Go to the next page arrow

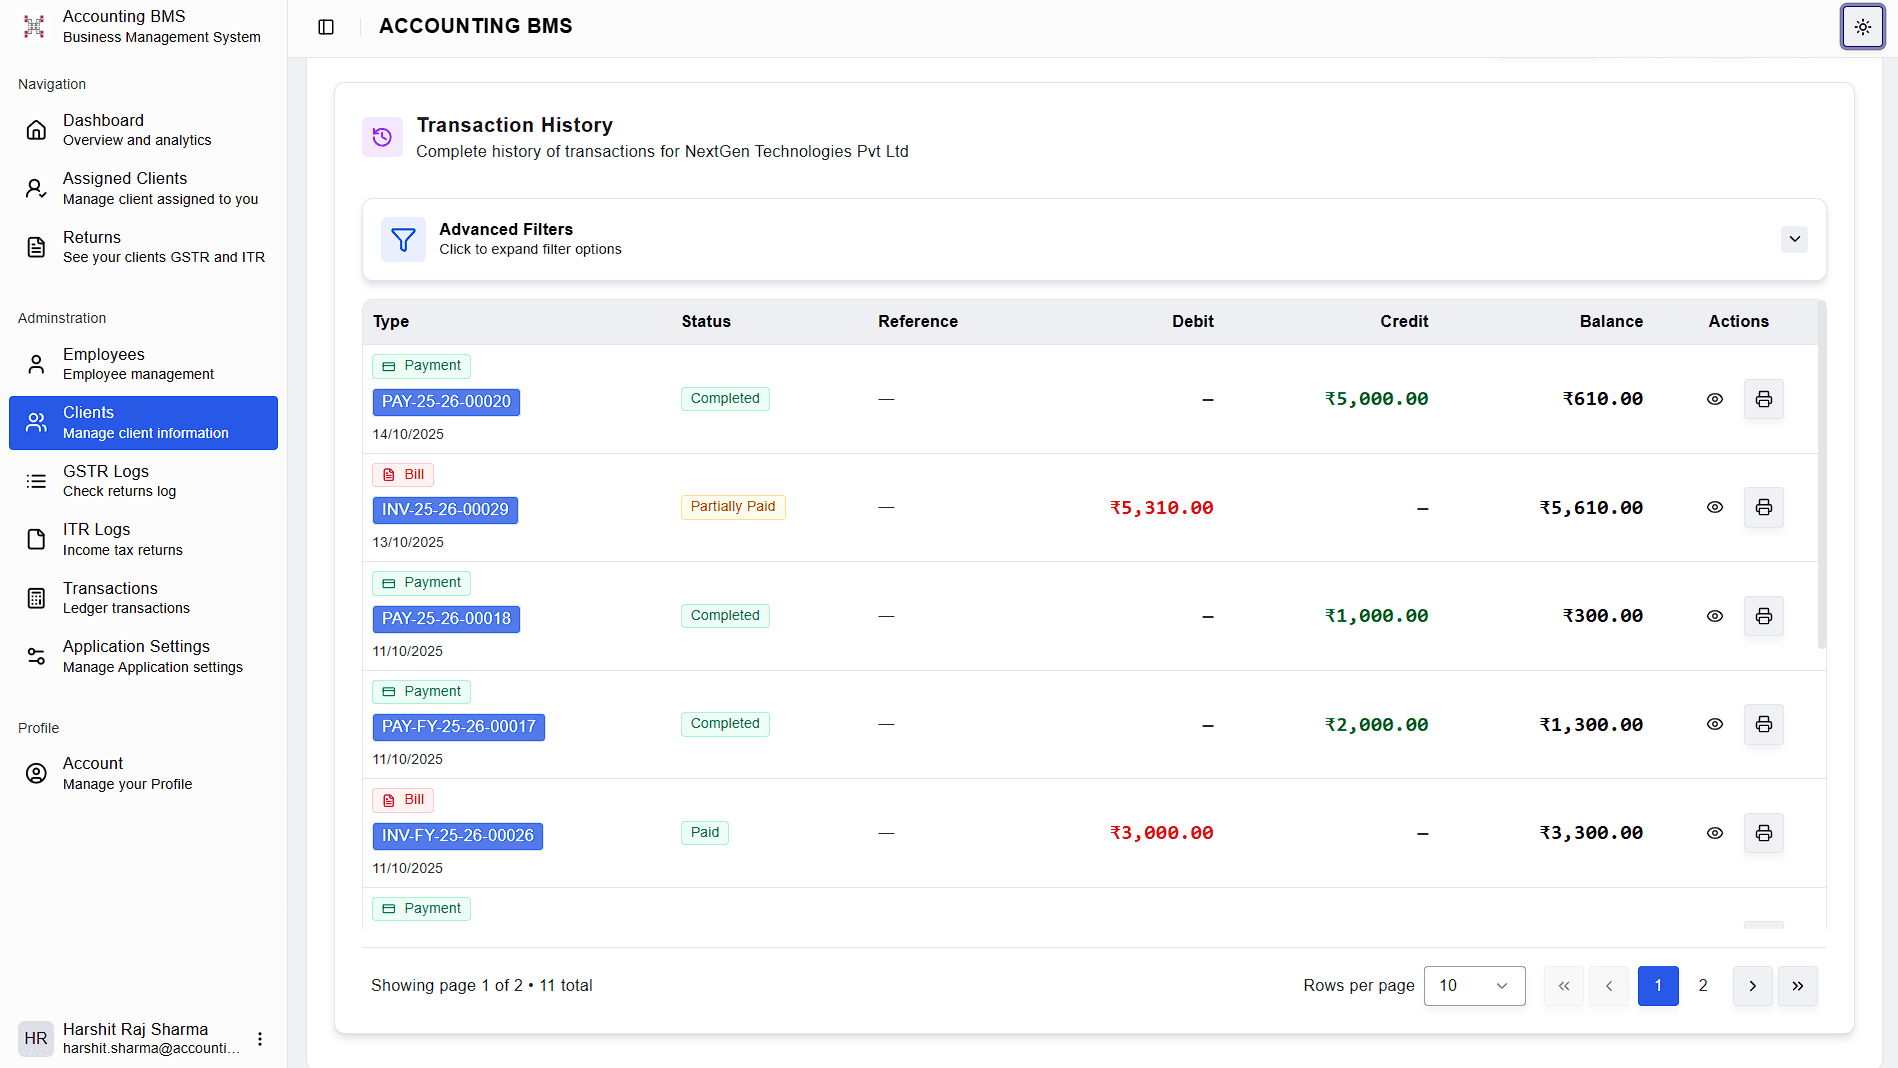(x=1752, y=986)
